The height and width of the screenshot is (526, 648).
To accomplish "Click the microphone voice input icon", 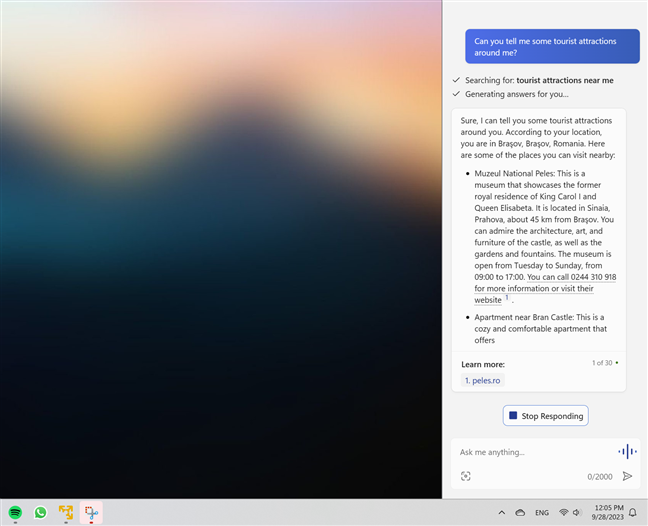I will click(x=627, y=452).
